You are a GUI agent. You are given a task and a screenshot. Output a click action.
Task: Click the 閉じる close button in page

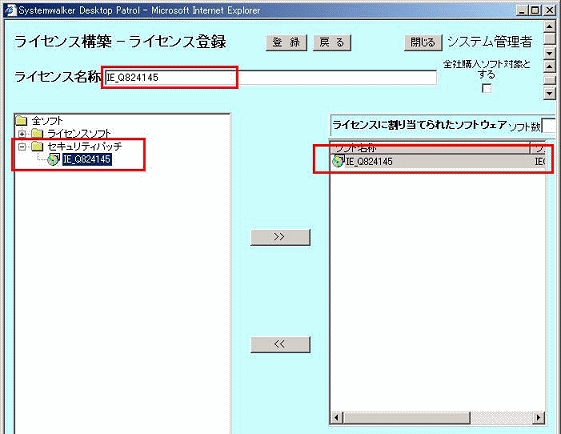pyautogui.click(x=423, y=43)
